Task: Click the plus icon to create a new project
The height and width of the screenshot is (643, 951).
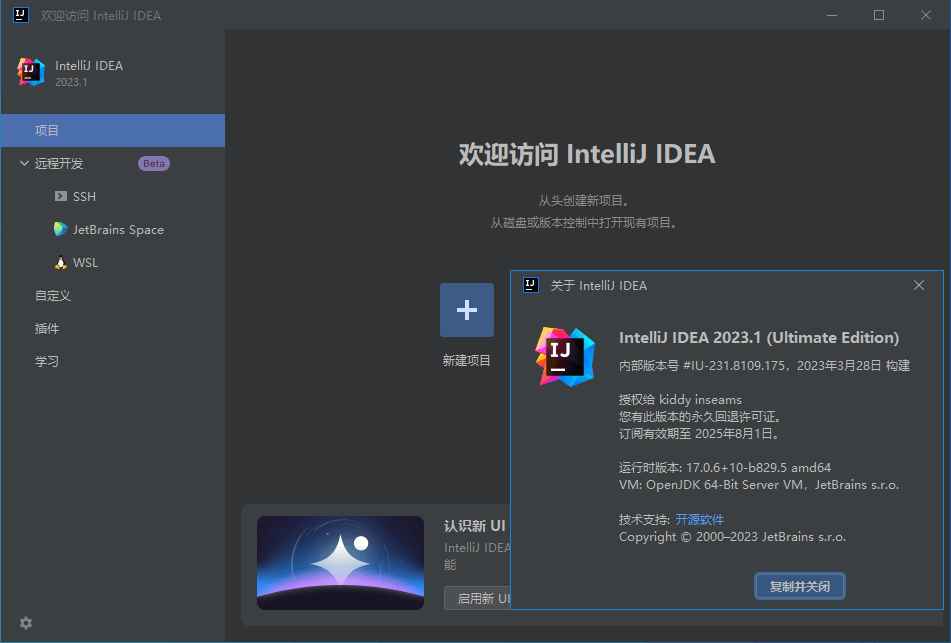Action: pyautogui.click(x=466, y=310)
